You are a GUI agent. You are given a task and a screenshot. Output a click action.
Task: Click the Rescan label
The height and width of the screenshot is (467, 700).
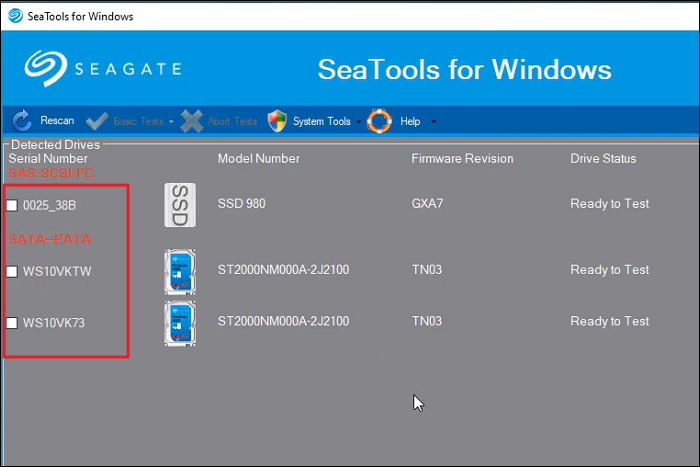[x=57, y=121]
